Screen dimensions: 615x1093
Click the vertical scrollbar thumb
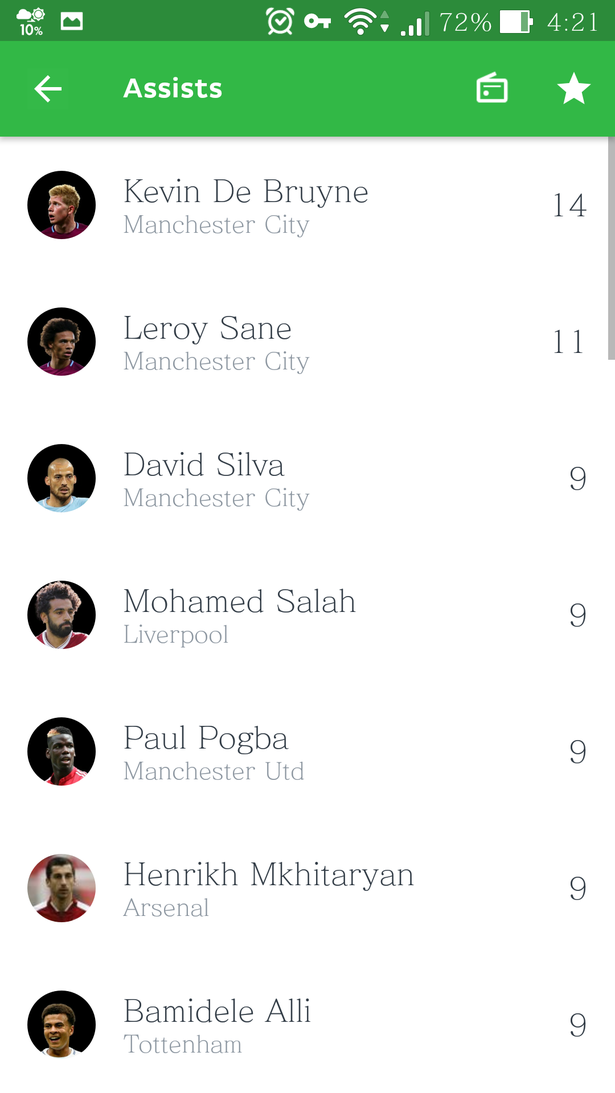pos(612,248)
